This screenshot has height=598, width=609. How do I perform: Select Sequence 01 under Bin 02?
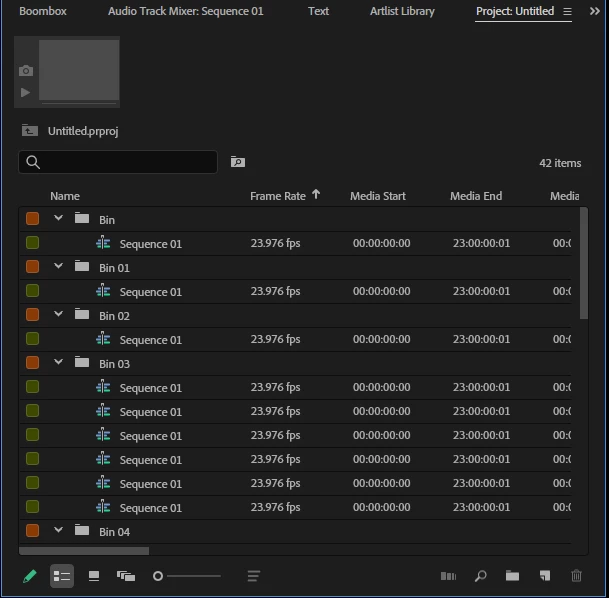pyautogui.click(x=151, y=340)
